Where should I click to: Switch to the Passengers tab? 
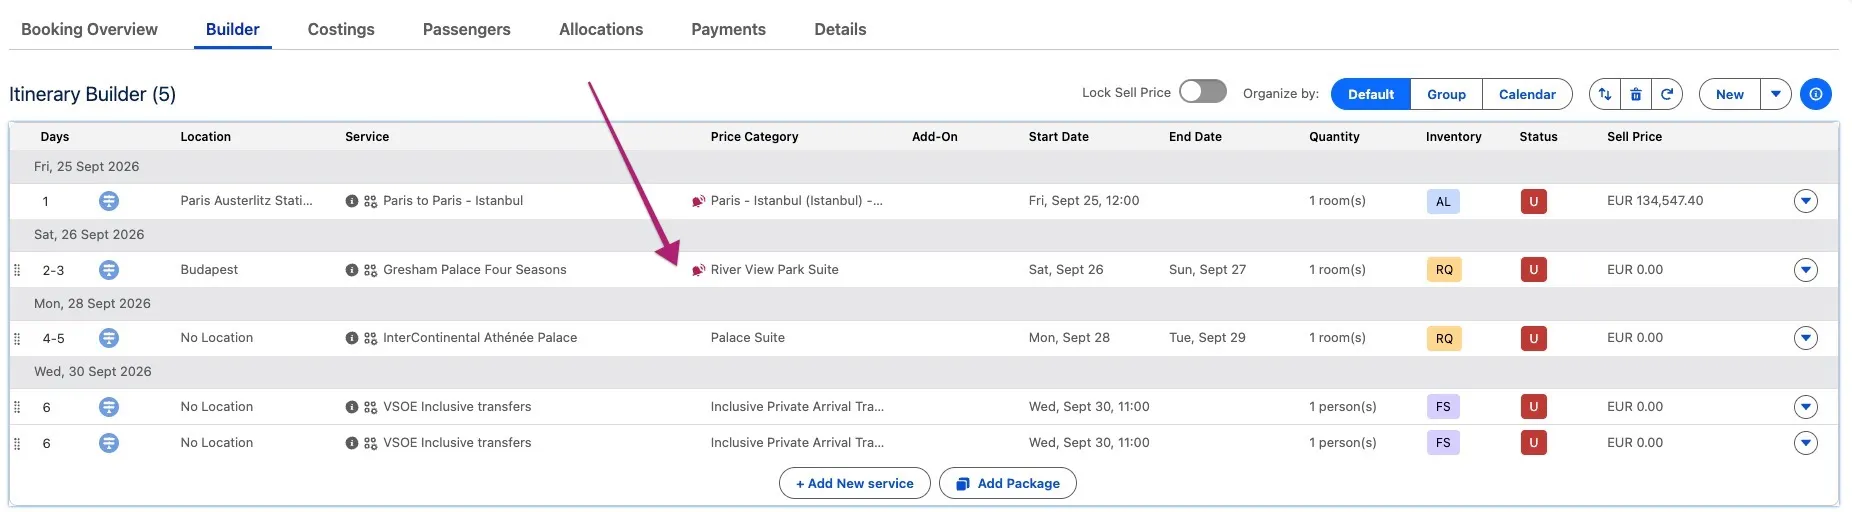[466, 29]
